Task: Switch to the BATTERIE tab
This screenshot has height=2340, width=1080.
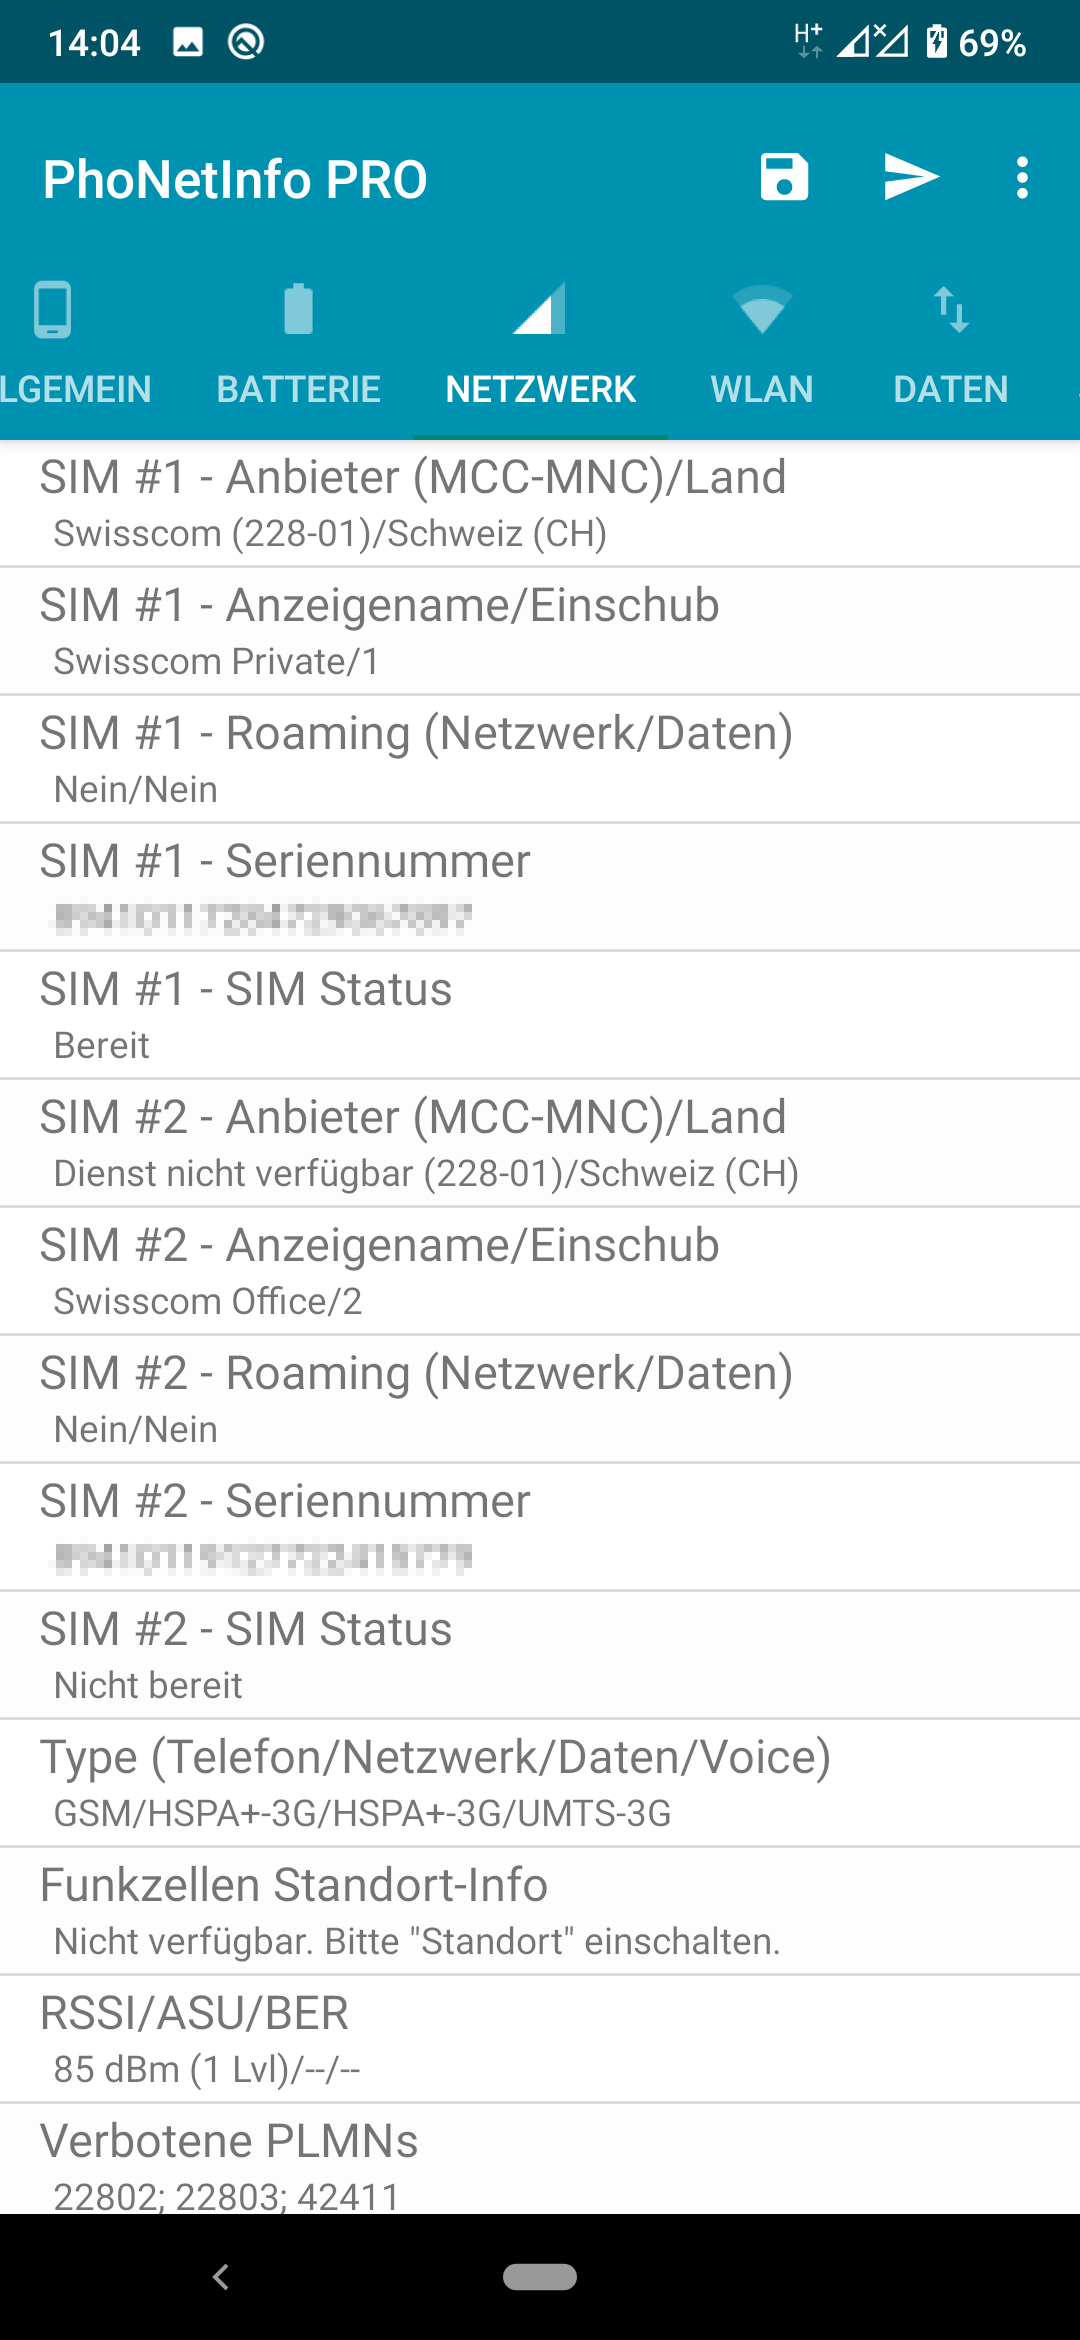Action: [x=298, y=389]
